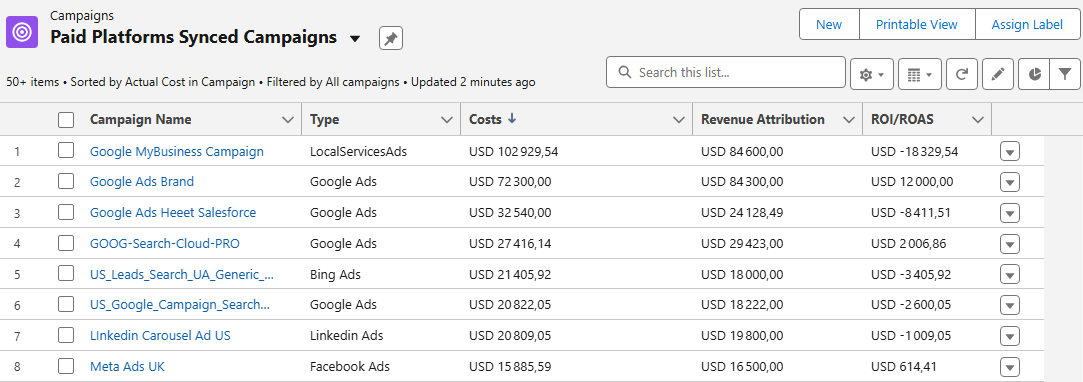
Task: Click the cost value USD 102 929,54
Action: 513,151
